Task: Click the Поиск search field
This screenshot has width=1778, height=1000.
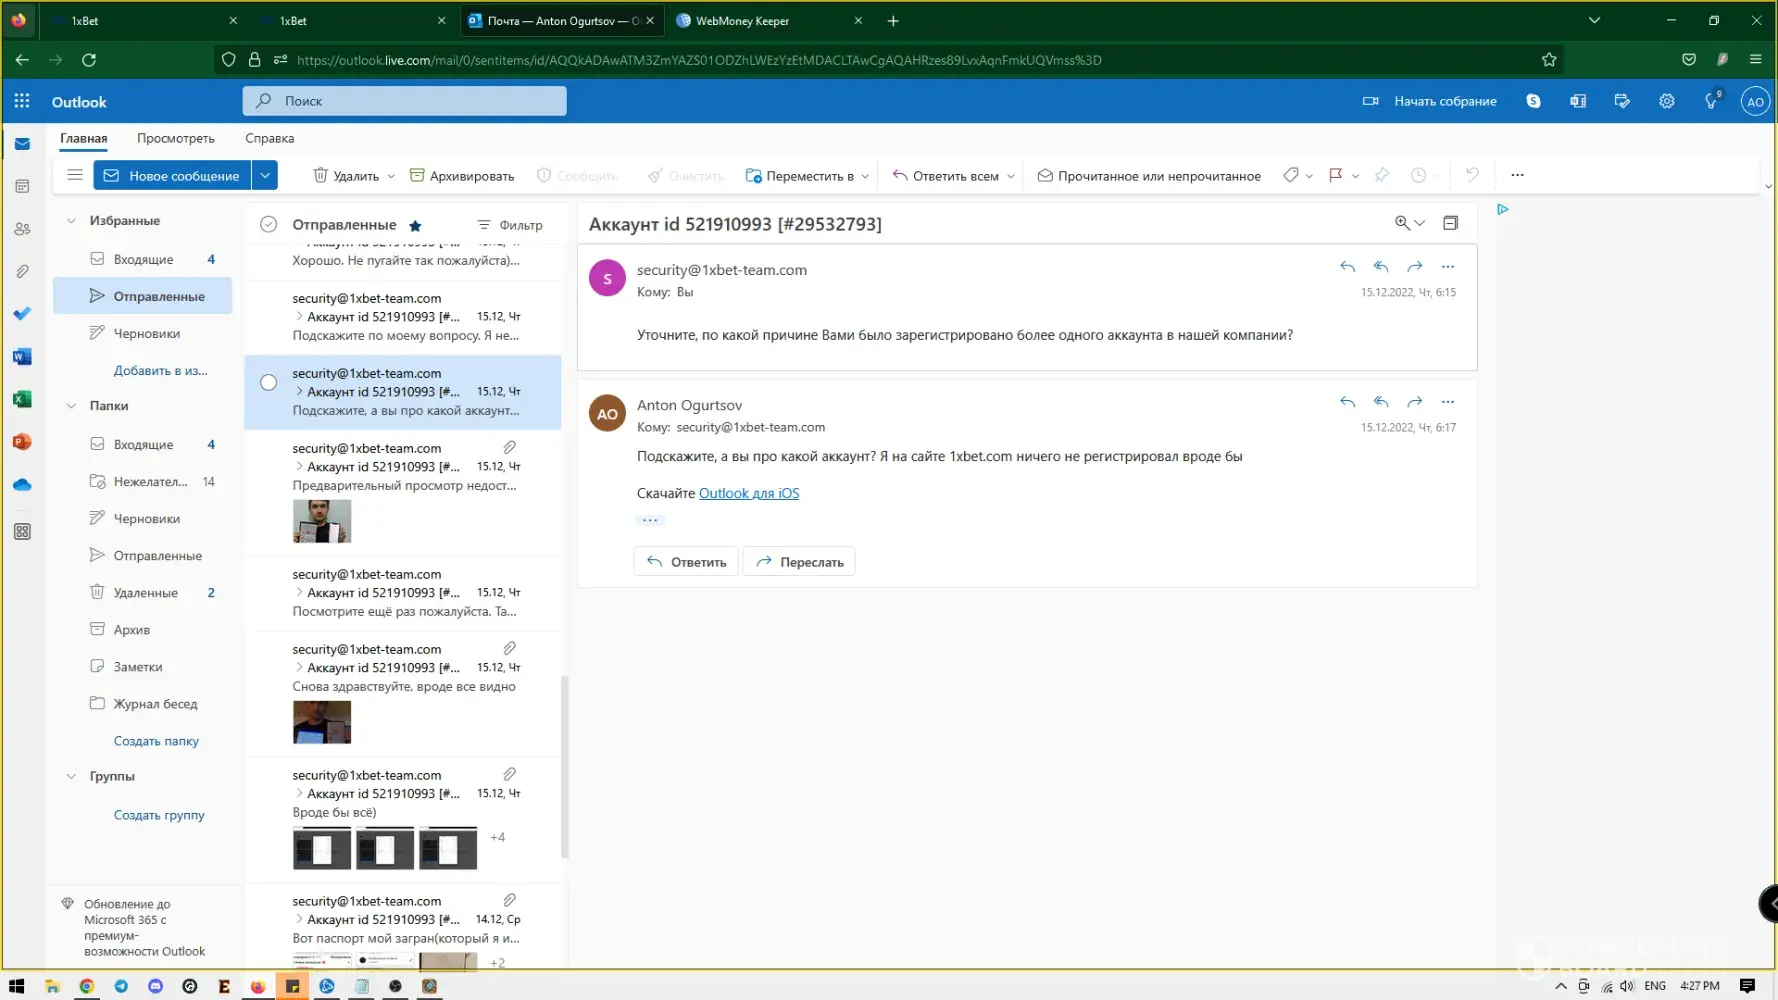Action: click(404, 101)
